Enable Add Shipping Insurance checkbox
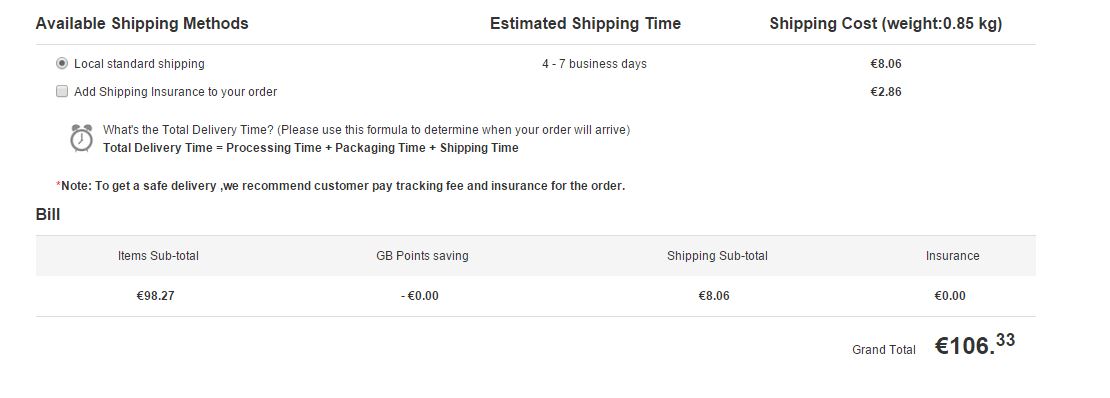The image size is (1110, 398). click(x=62, y=91)
